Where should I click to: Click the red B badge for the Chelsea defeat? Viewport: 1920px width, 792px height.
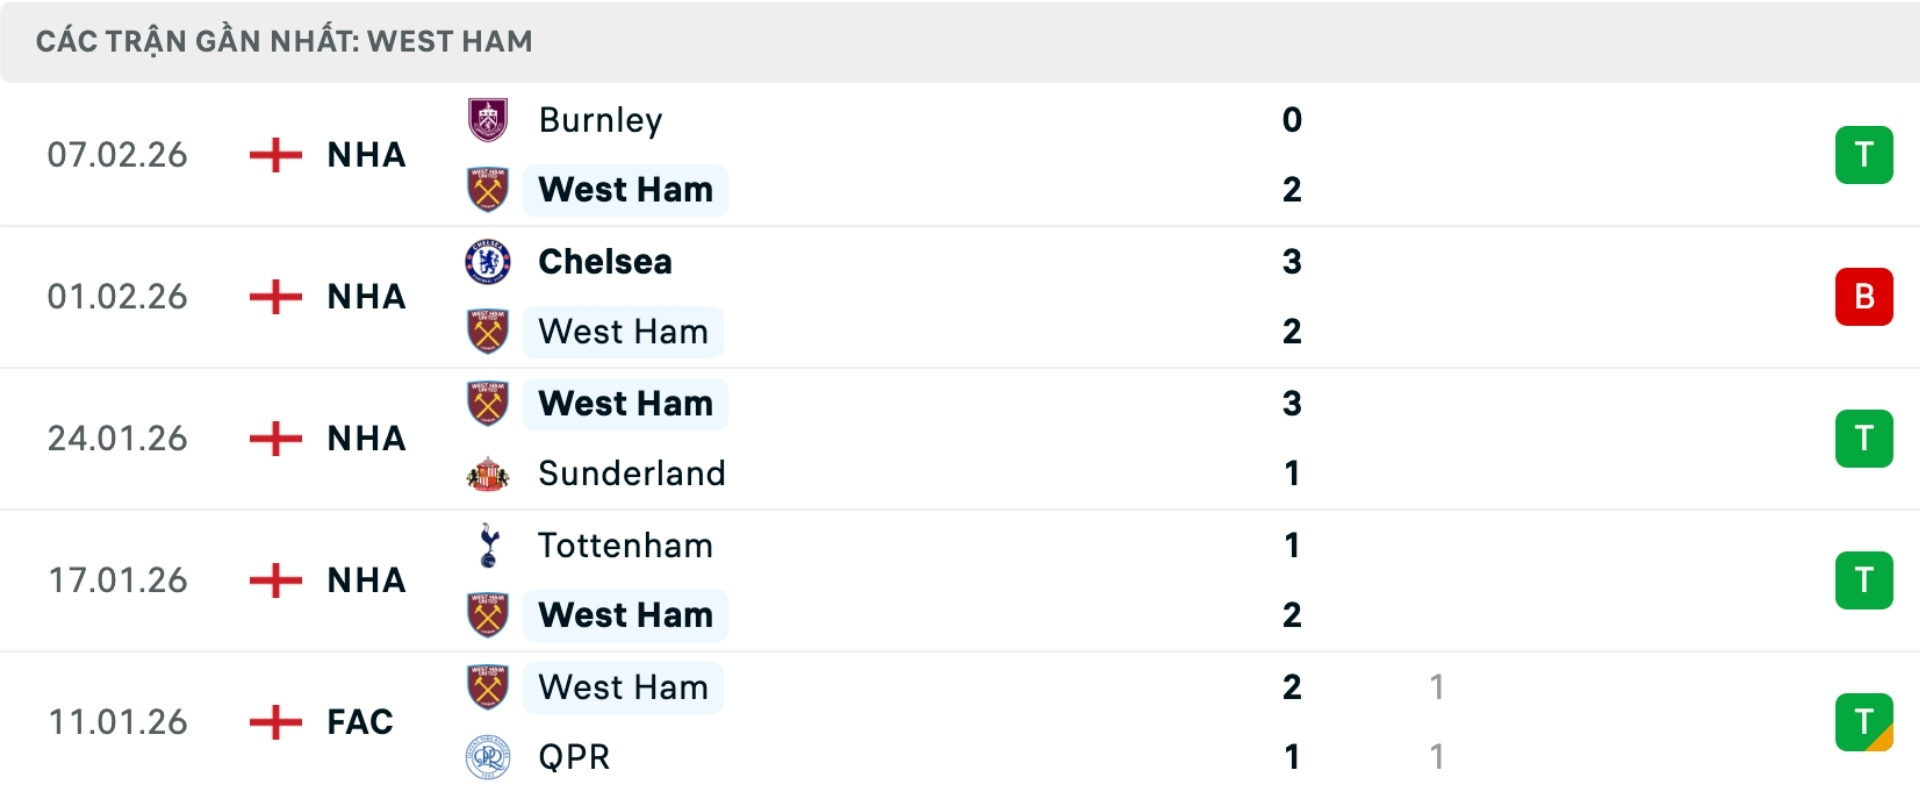tap(1864, 296)
